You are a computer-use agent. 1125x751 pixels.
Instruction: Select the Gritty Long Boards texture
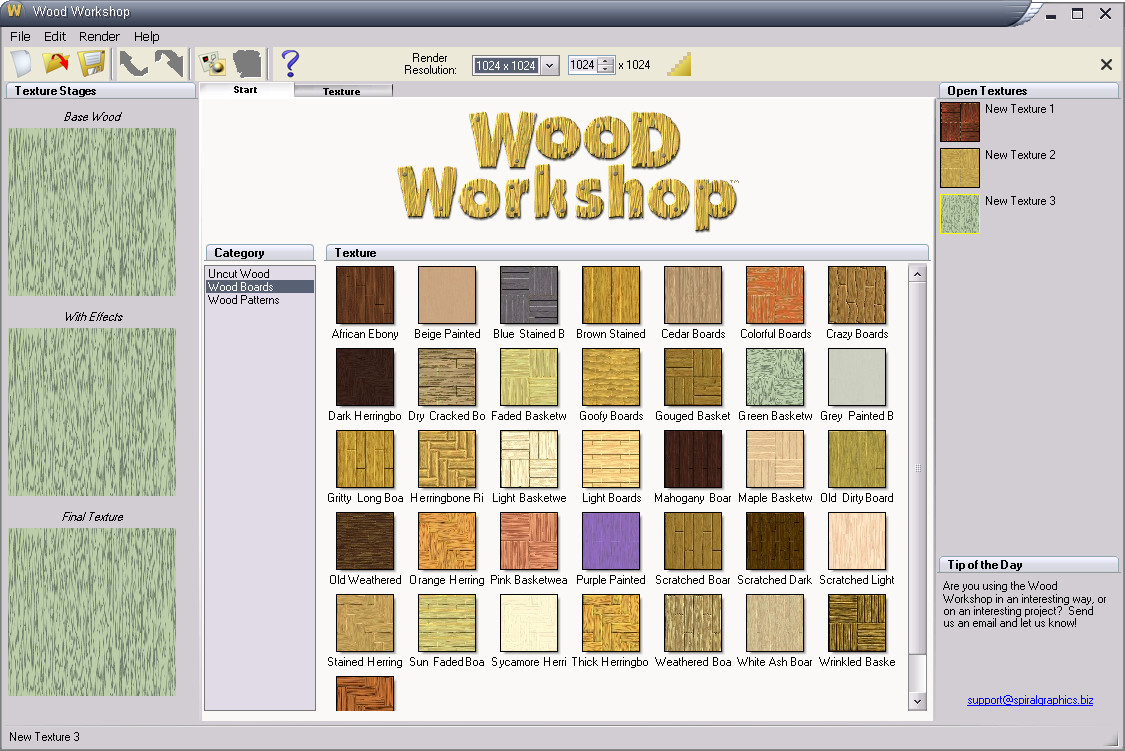(x=365, y=459)
